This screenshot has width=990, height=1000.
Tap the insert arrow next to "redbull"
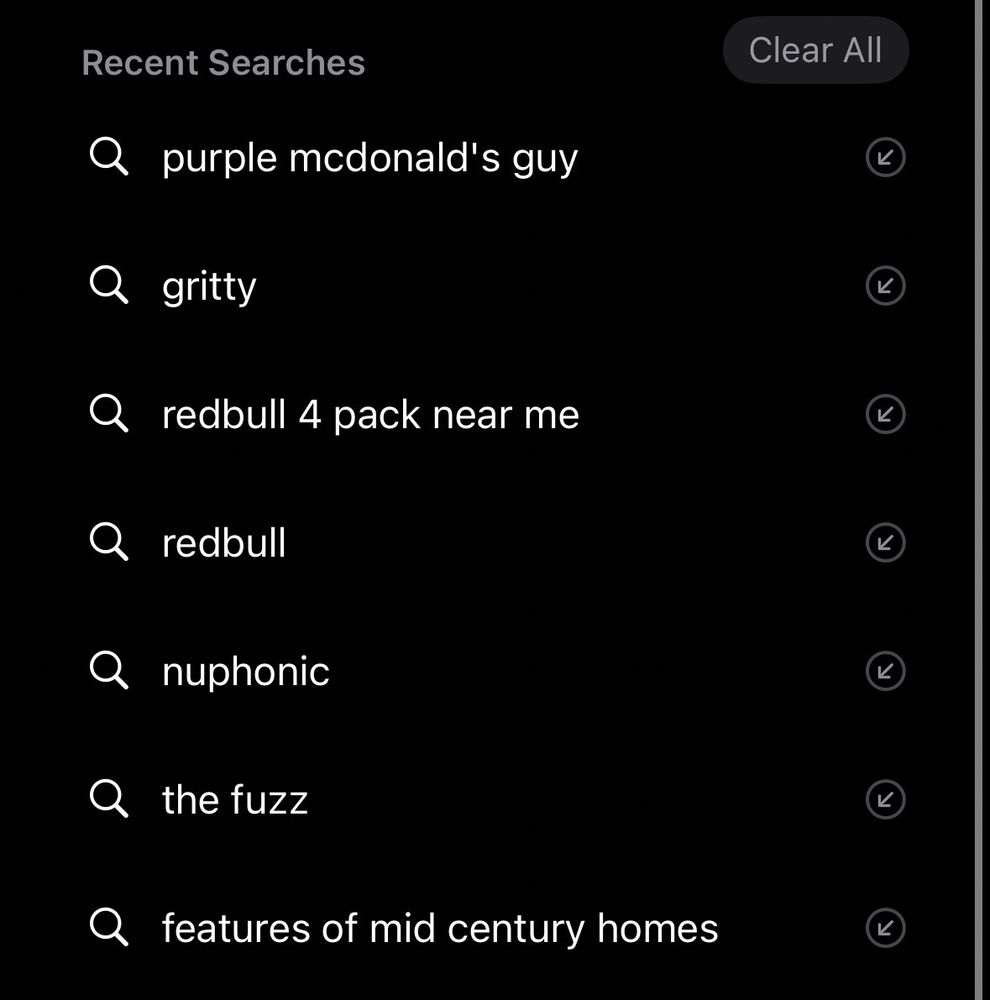(x=884, y=542)
